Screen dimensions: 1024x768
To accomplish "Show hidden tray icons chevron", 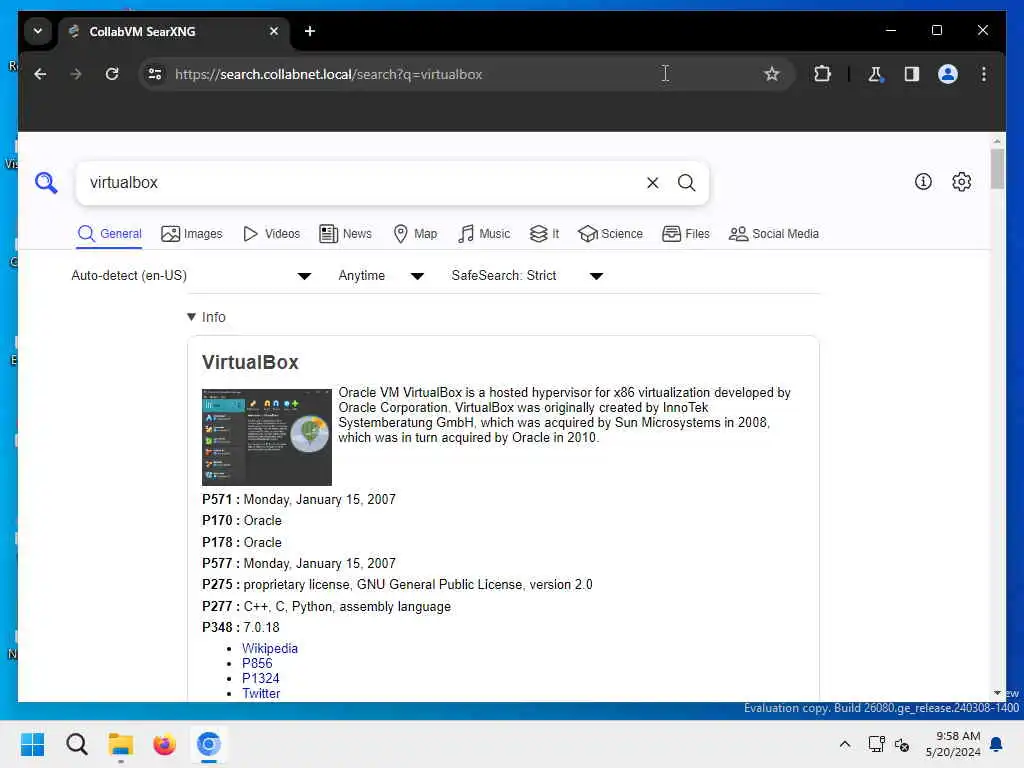I will tap(844, 744).
